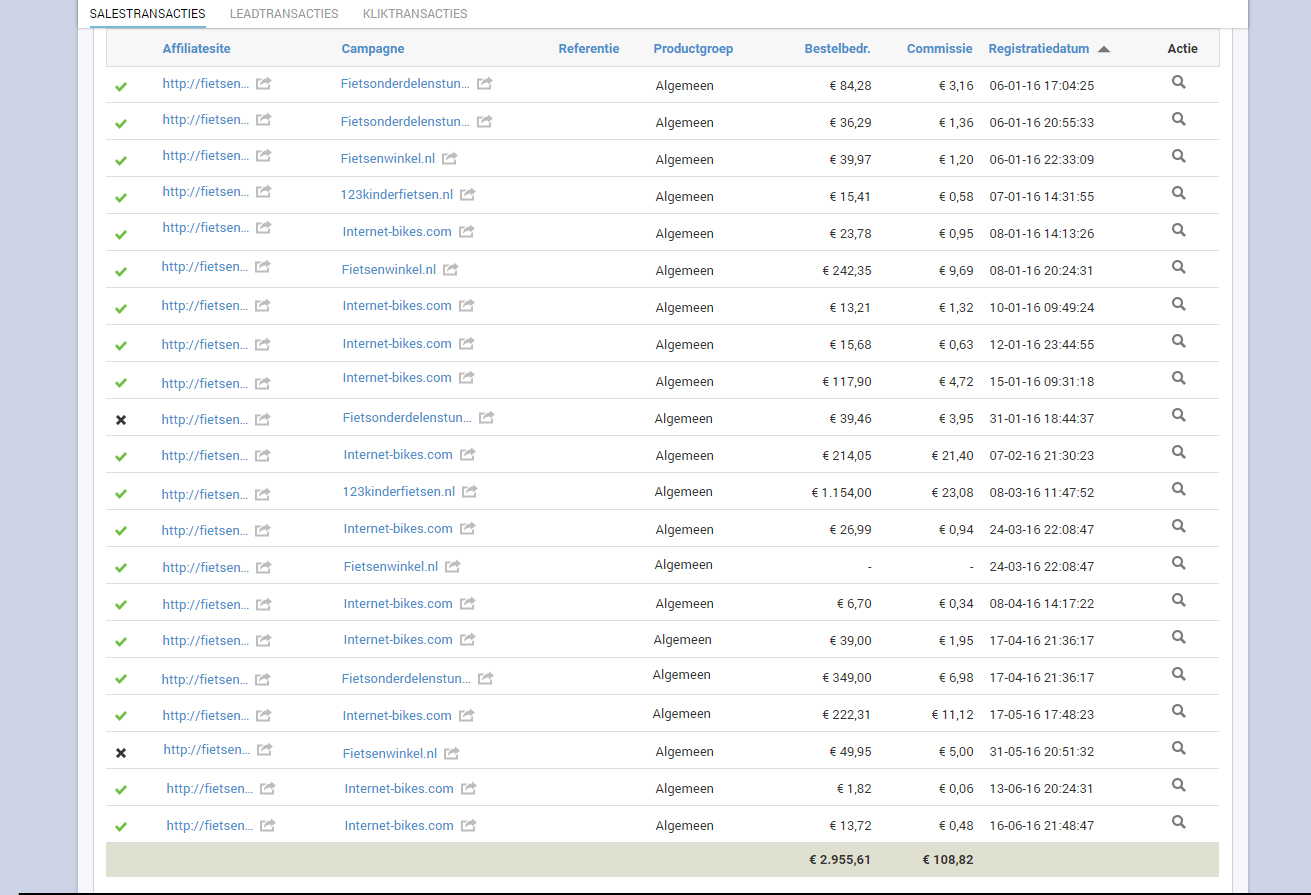The width and height of the screenshot is (1311, 895).
Task: Open http://fietsen... affiliate link in € 6,70 row
Action: pos(206,604)
